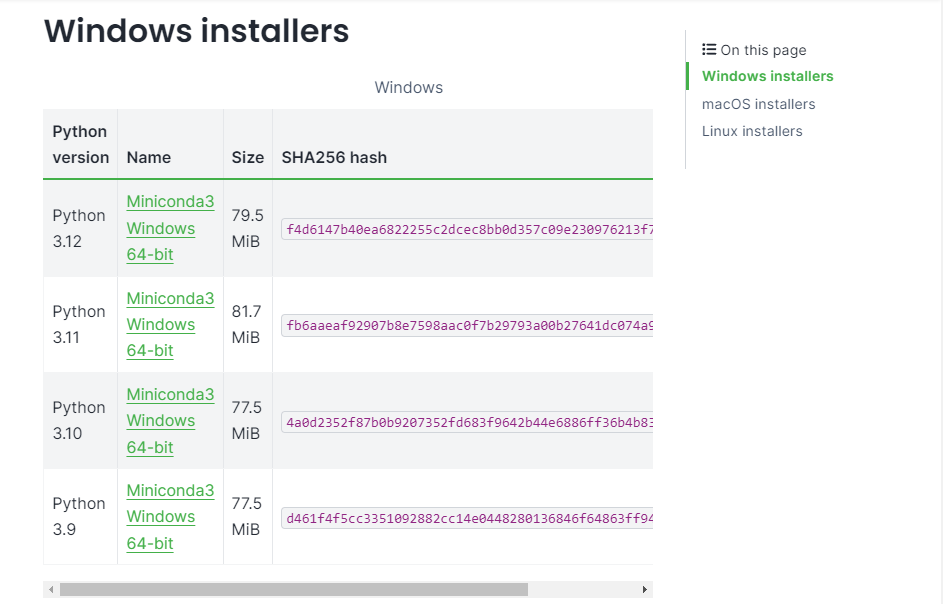Click the Python 3.10 version cell
This screenshot has height=604, width=943.
80,421
